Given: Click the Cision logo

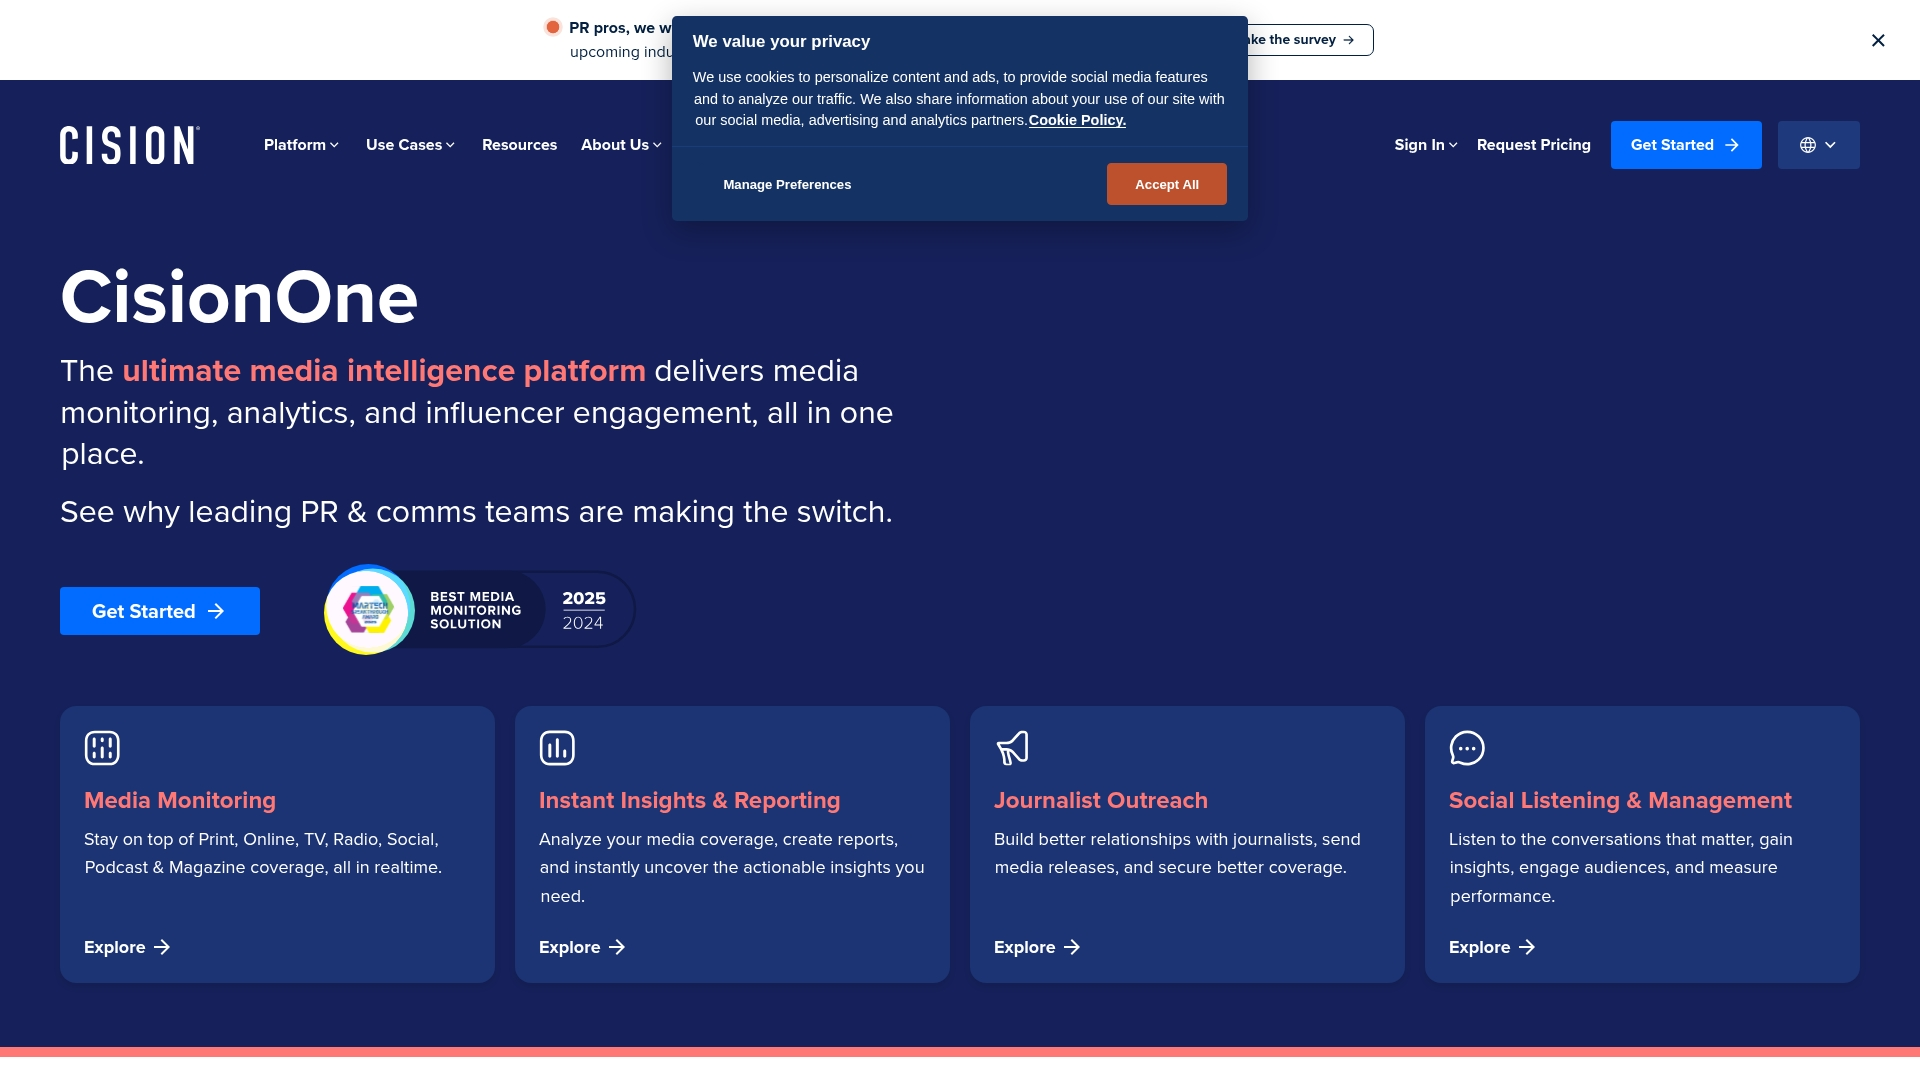Looking at the screenshot, I should [130, 145].
